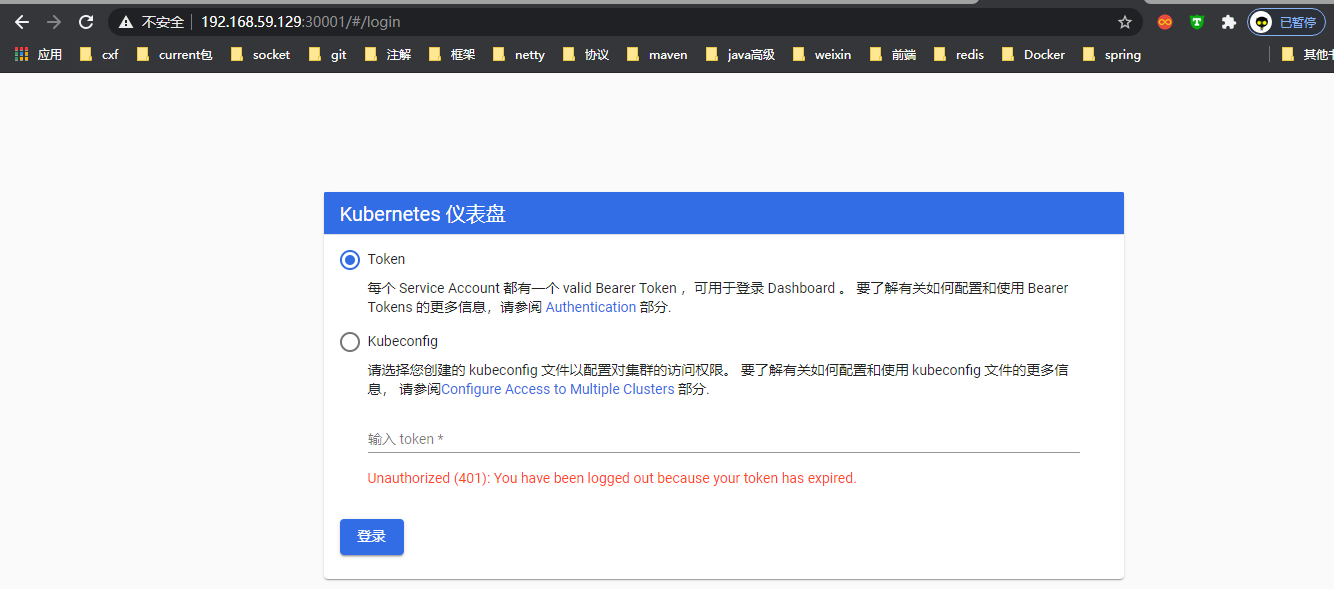Open the netty bookmark folder
Image resolution: width=1334 pixels, height=589 pixels.
[519, 55]
